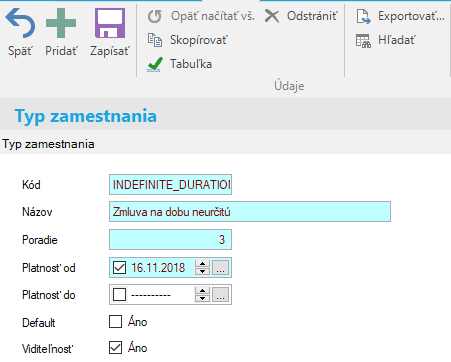Tick the Default Áno checkbox
The image size is (451, 362).
(116, 322)
